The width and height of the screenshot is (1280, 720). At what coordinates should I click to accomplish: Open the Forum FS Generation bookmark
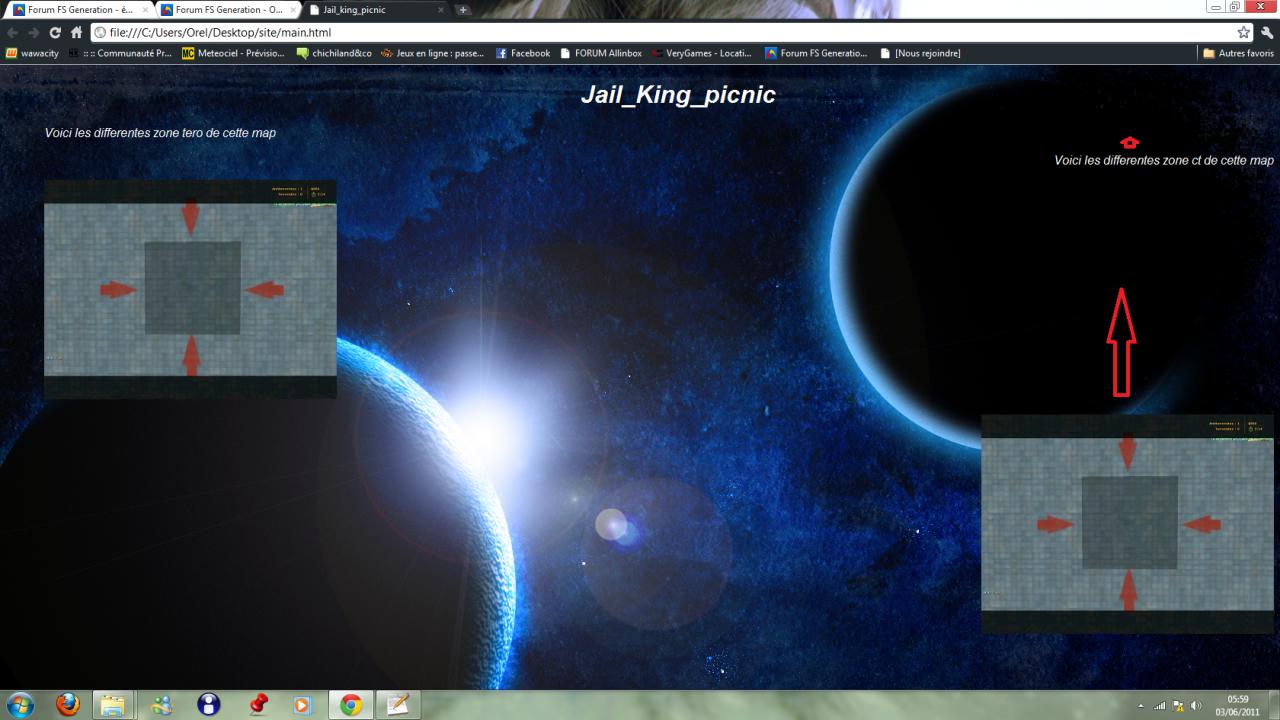[x=816, y=53]
